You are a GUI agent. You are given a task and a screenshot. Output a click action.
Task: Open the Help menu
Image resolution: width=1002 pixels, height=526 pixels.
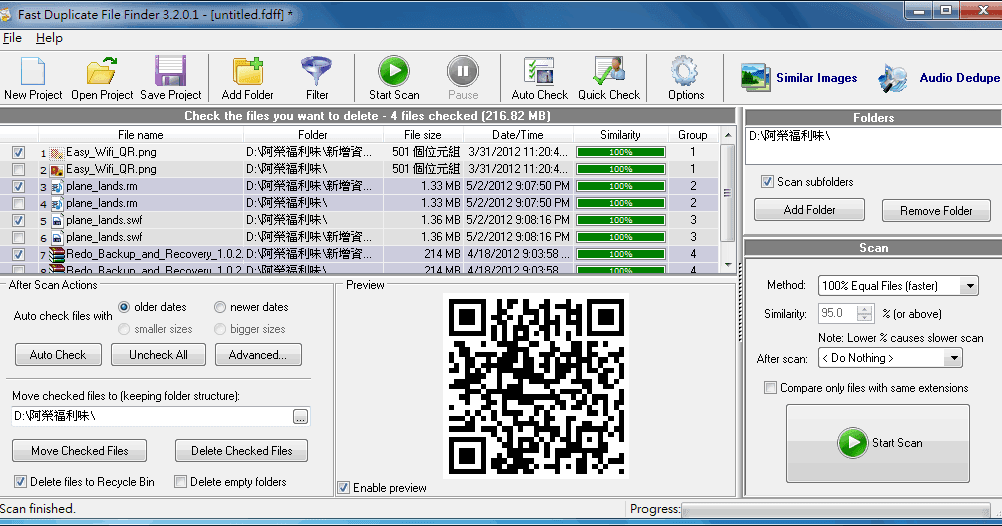point(49,38)
